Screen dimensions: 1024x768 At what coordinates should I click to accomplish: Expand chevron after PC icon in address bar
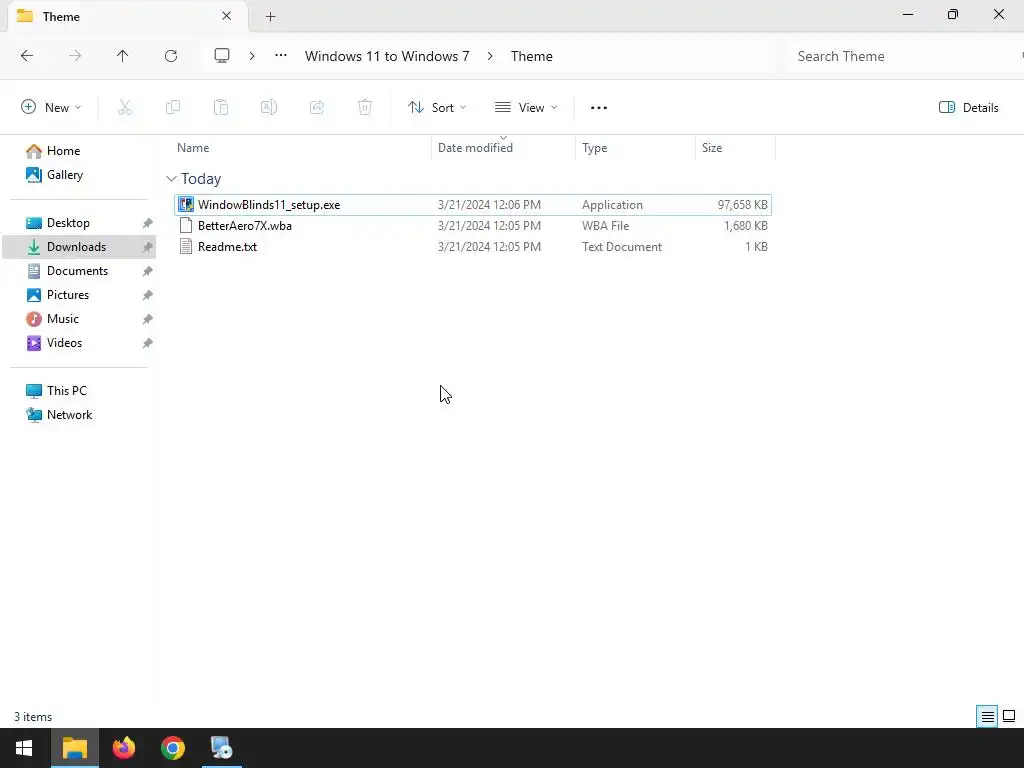click(x=252, y=56)
